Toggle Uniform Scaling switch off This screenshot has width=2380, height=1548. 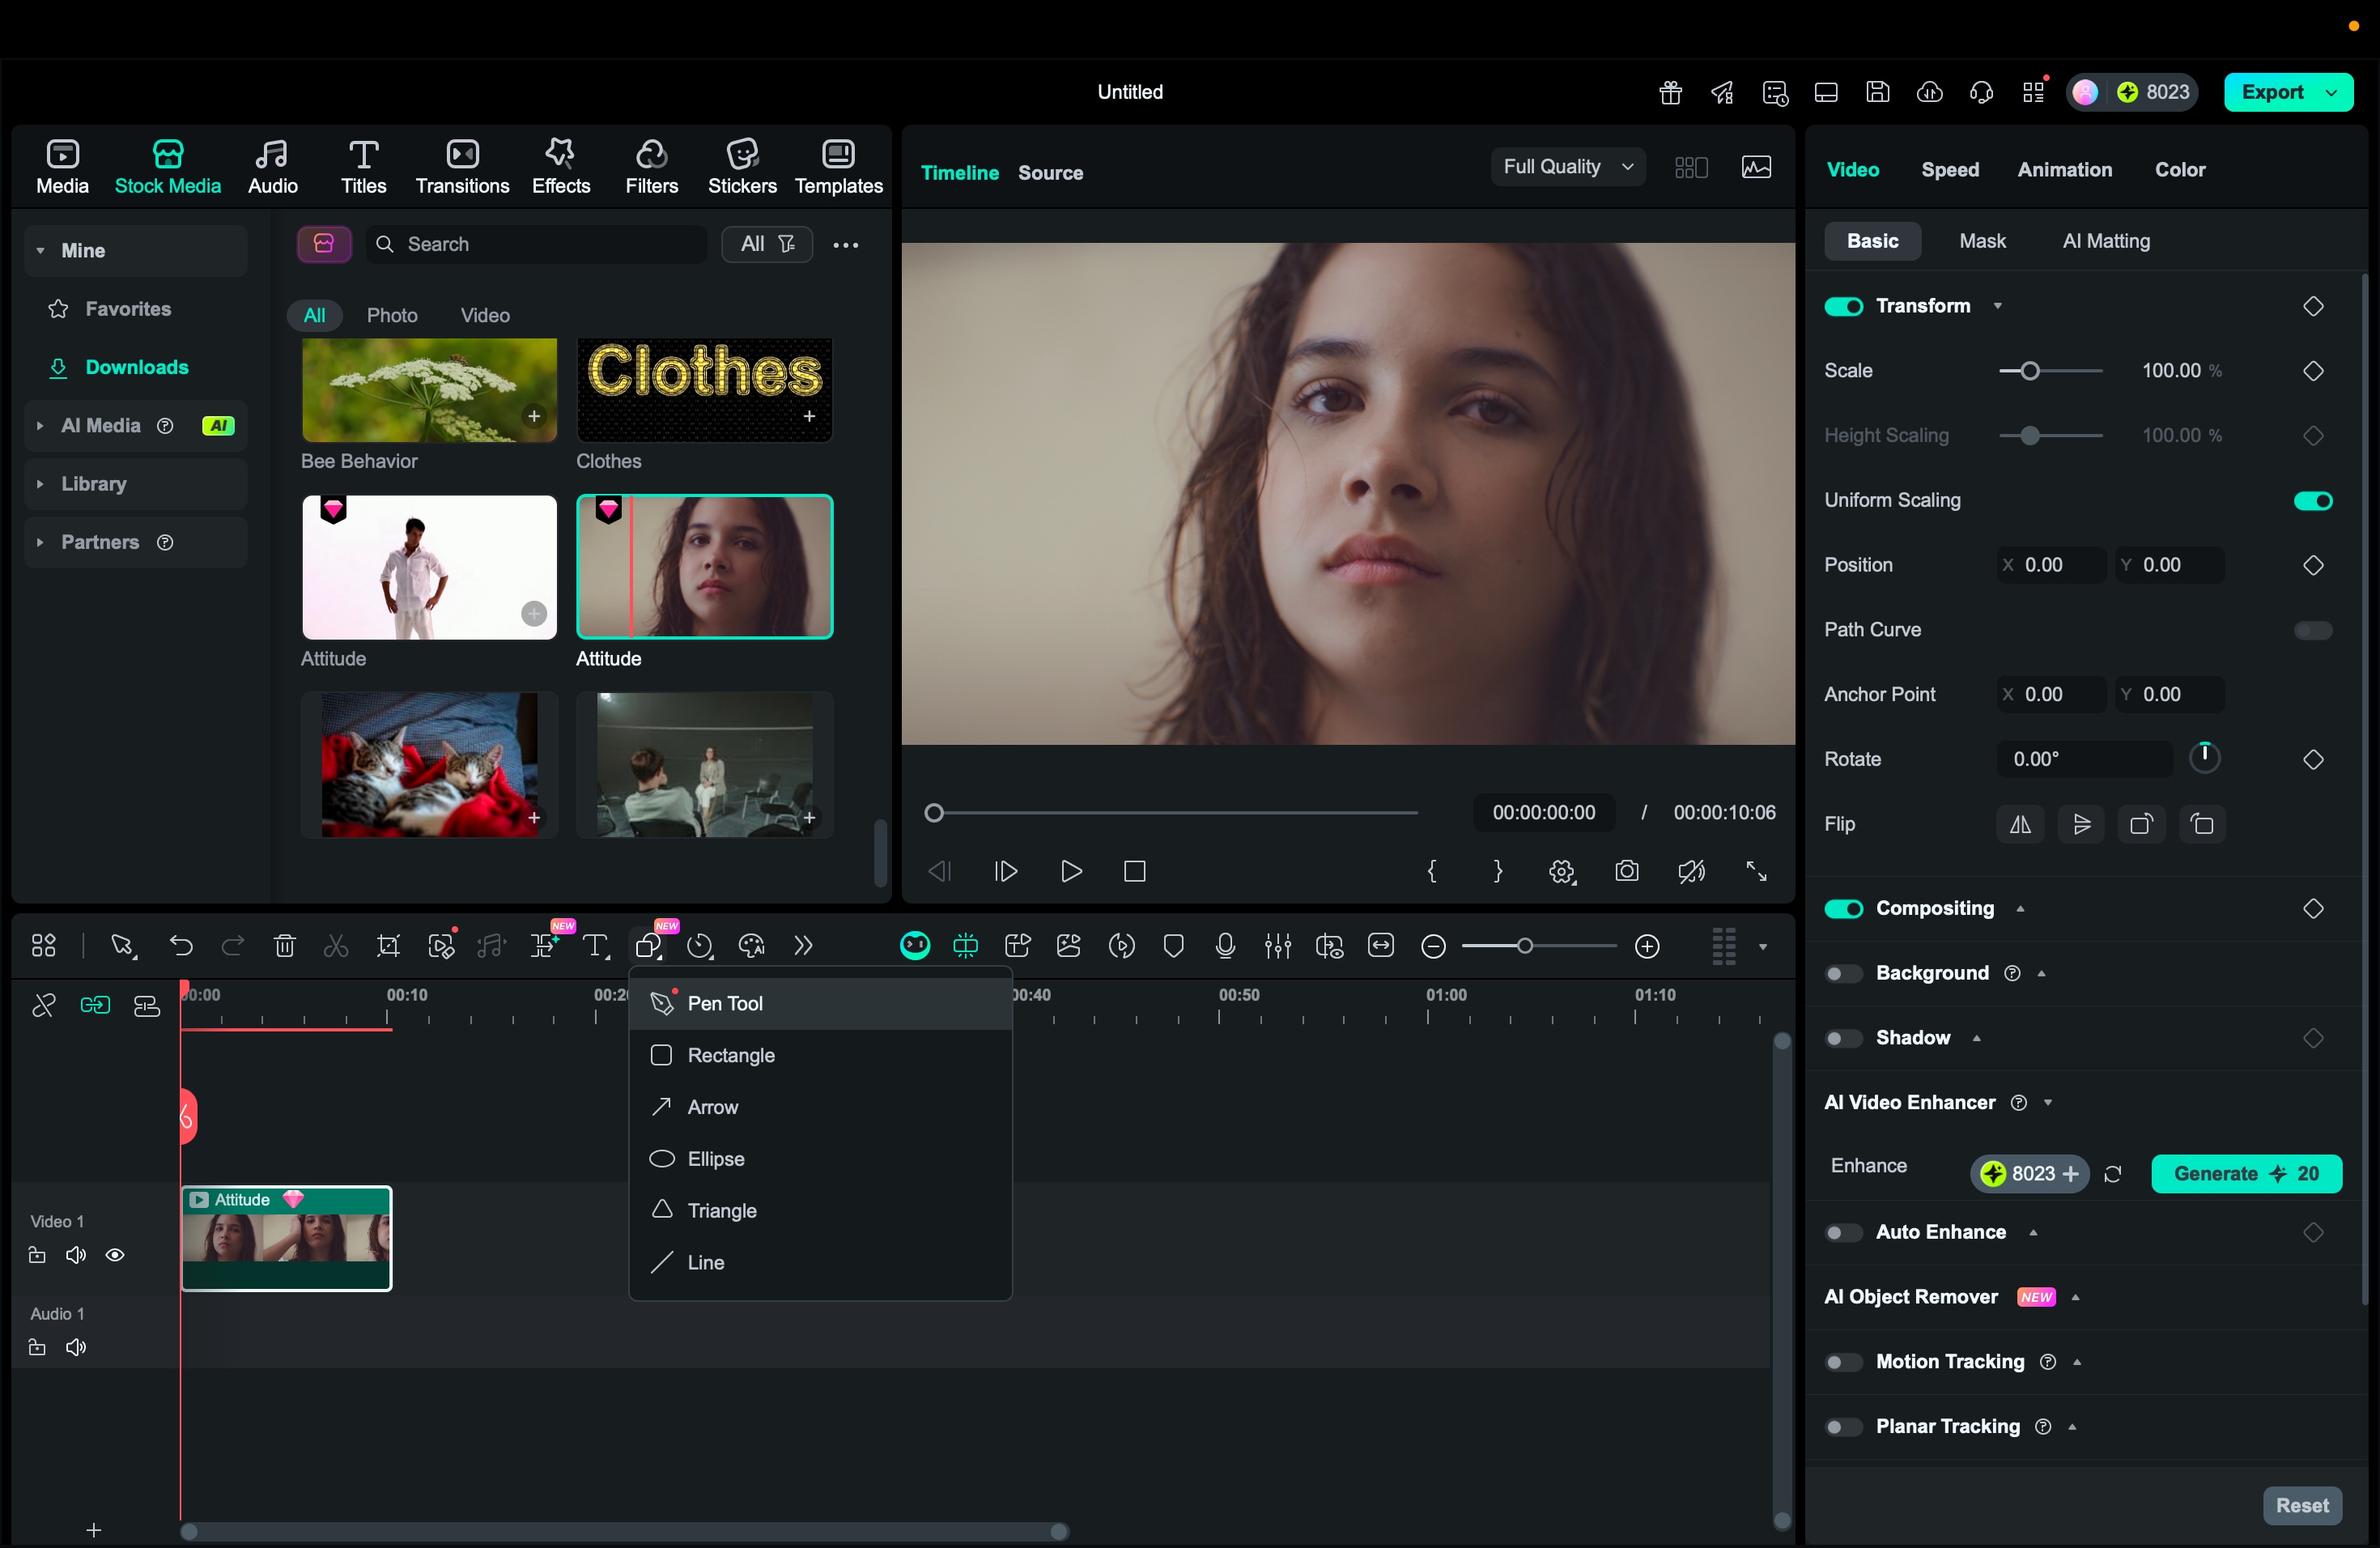coord(2312,500)
